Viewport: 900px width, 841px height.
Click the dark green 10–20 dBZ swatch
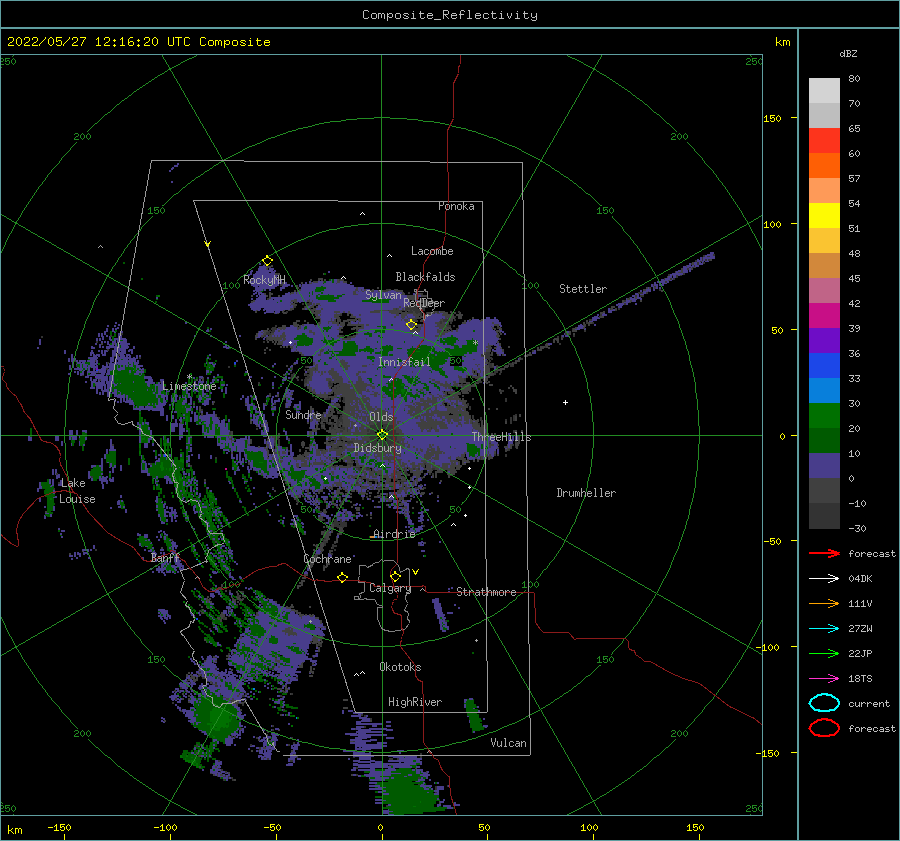tap(824, 440)
